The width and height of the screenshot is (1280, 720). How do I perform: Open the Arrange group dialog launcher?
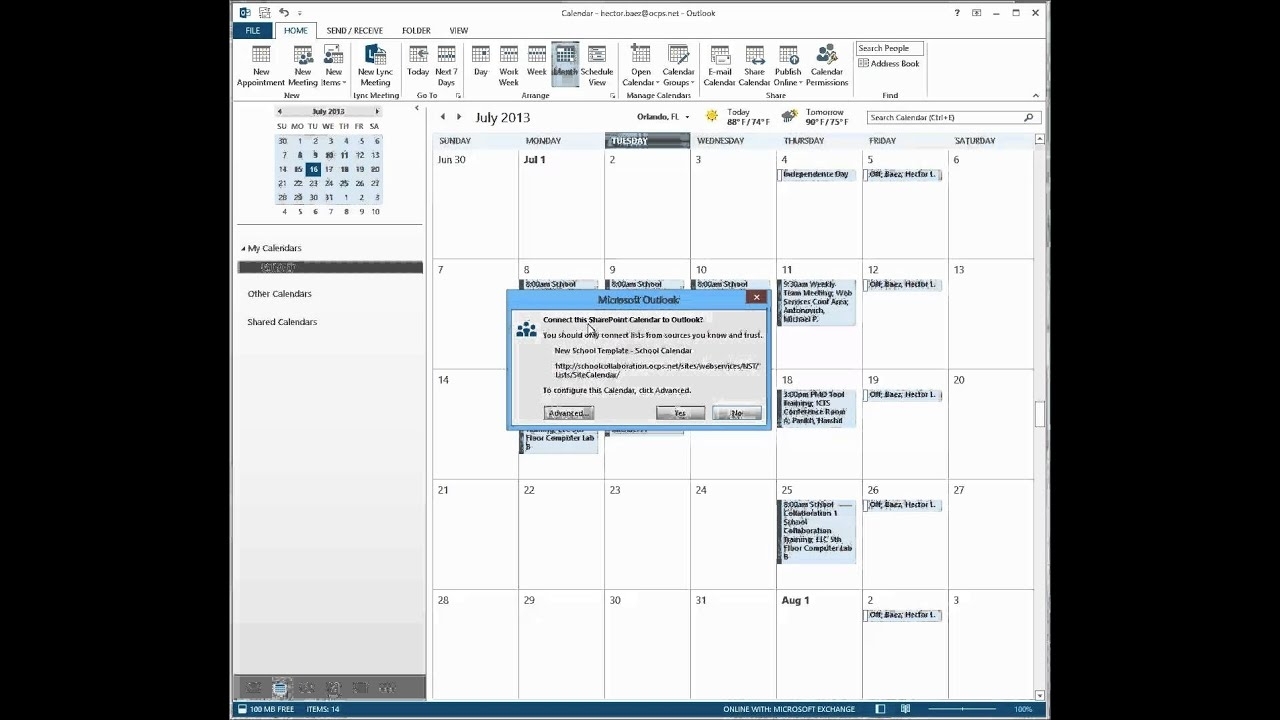[x=611, y=96]
